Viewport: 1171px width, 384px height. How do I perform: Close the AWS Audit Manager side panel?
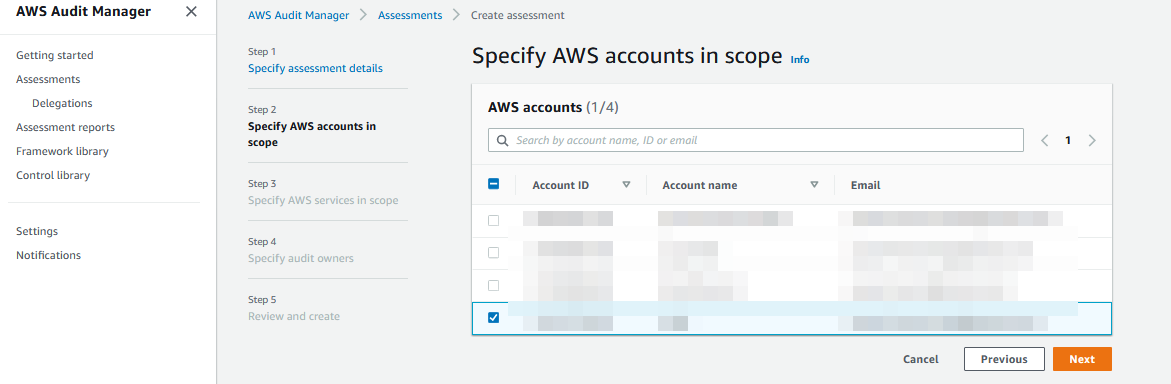pyautogui.click(x=191, y=11)
